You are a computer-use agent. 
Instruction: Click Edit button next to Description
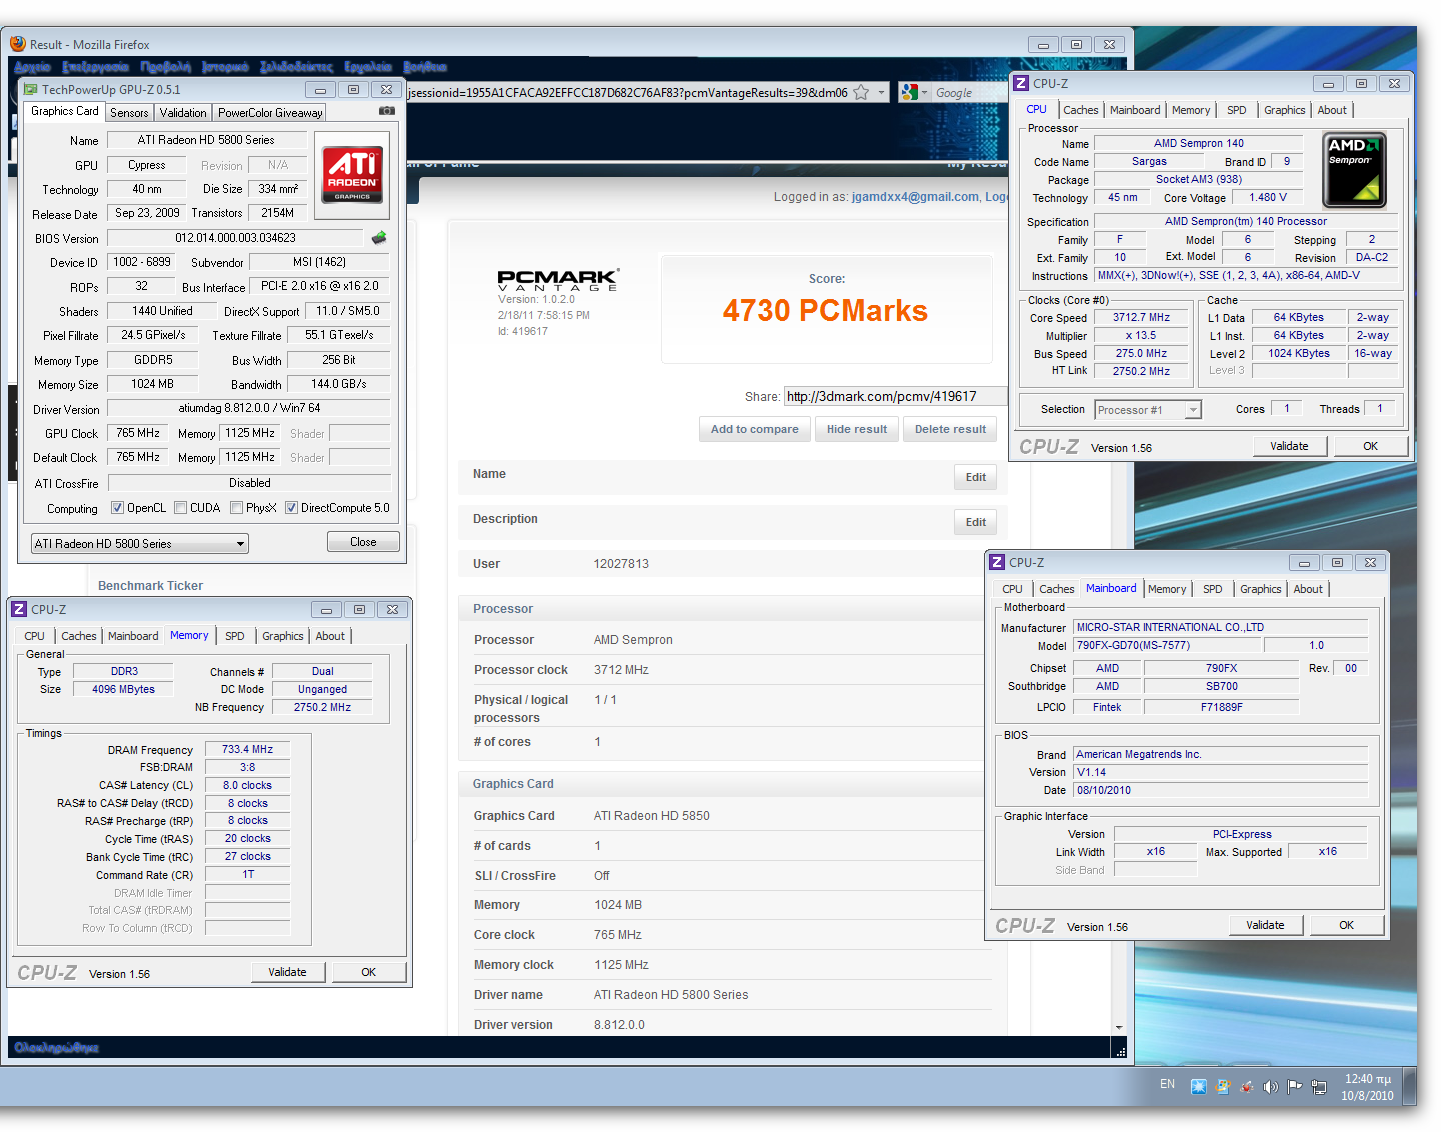click(x=975, y=522)
